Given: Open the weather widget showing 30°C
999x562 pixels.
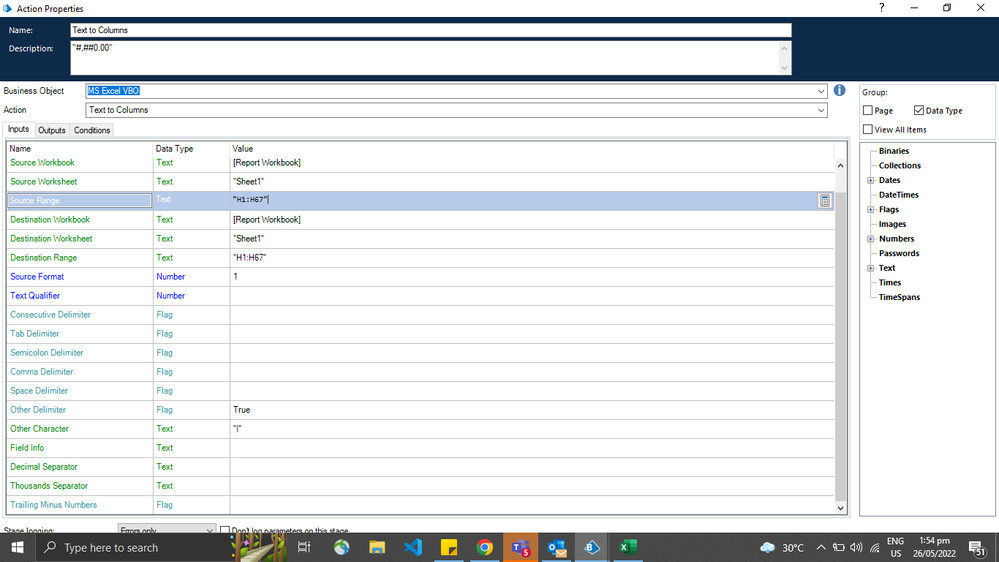Looking at the screenshot, I should click(x=782, y=548).
